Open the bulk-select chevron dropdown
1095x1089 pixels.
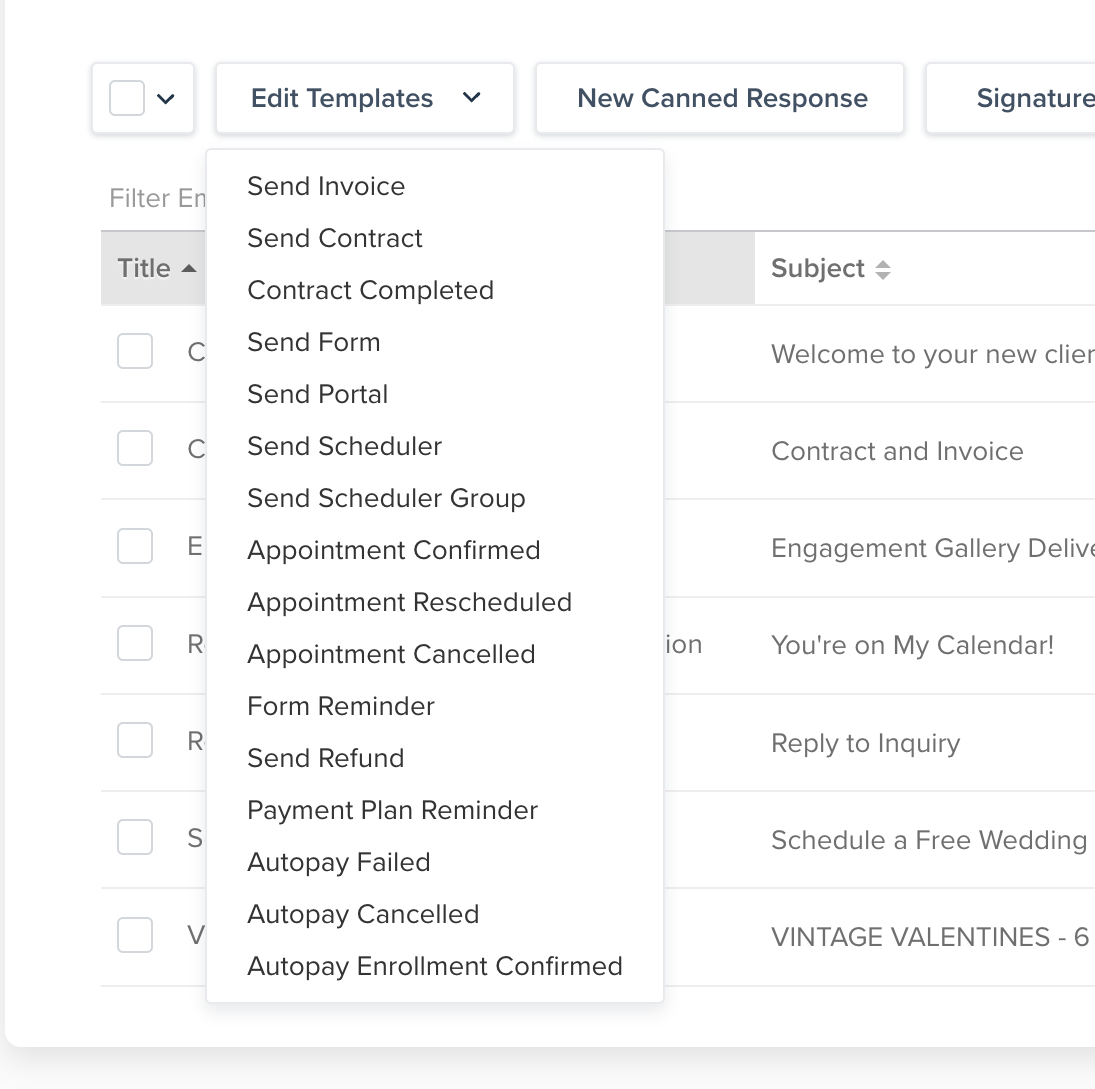[167, 98]
